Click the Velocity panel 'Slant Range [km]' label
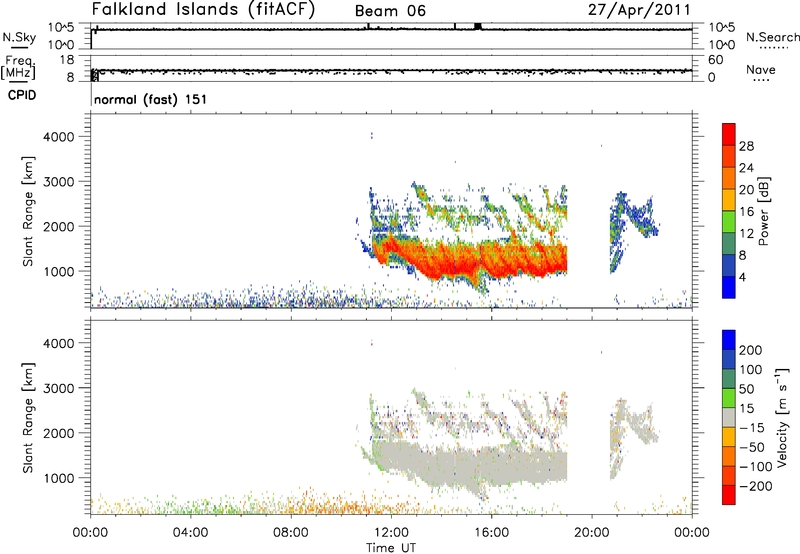The height and width of the screenshot is (554, 800). pos(28,418)
